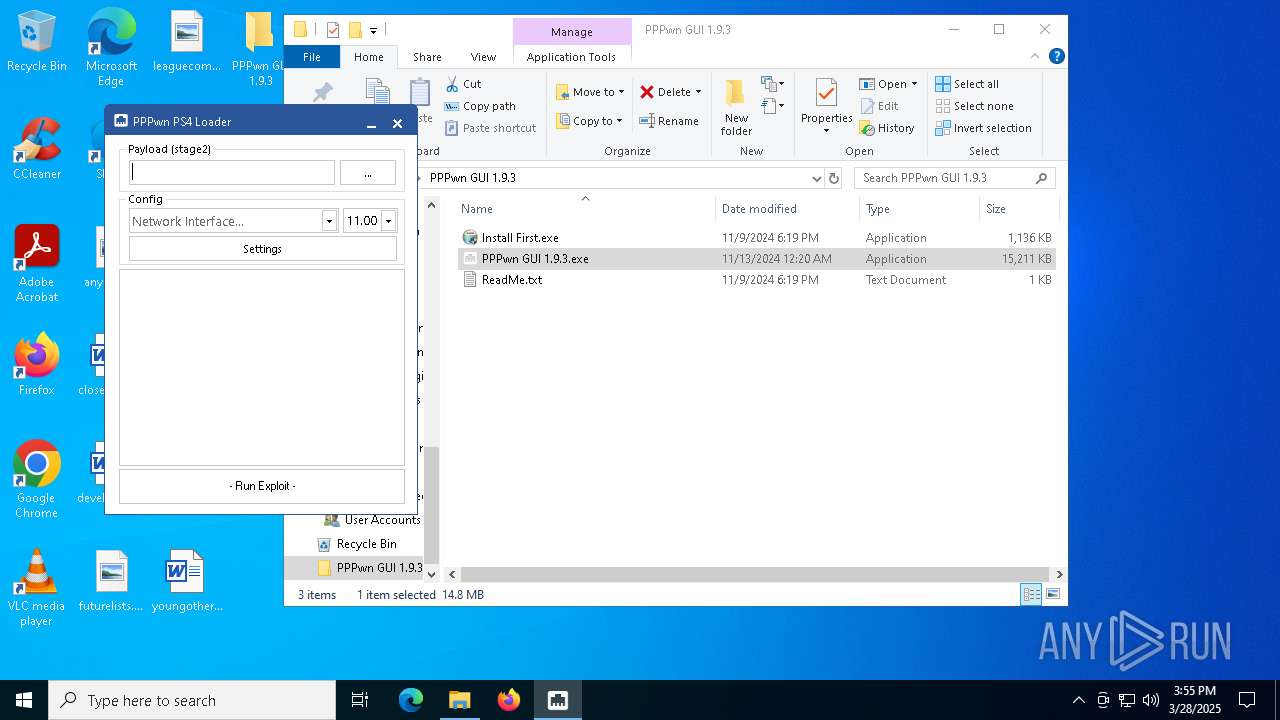Screen dimensions: 1280x720
Task: Open Microsoft Edge desktop icon
Action: (111, 48)
